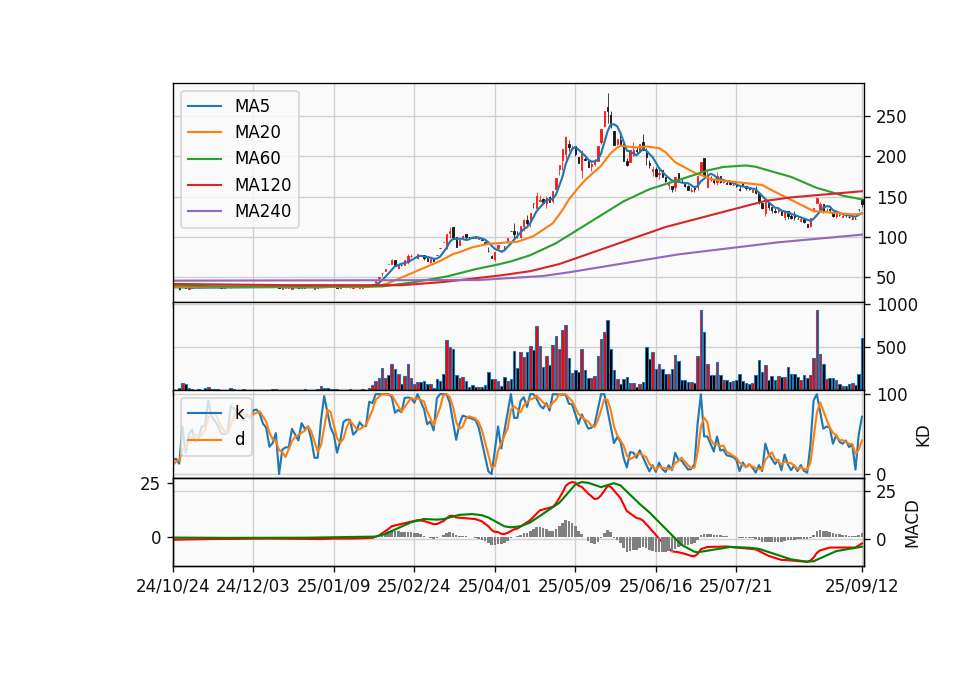Click the red MA120 legend line sample
This screenshot has height=690, width=960.
click(204, 185)
